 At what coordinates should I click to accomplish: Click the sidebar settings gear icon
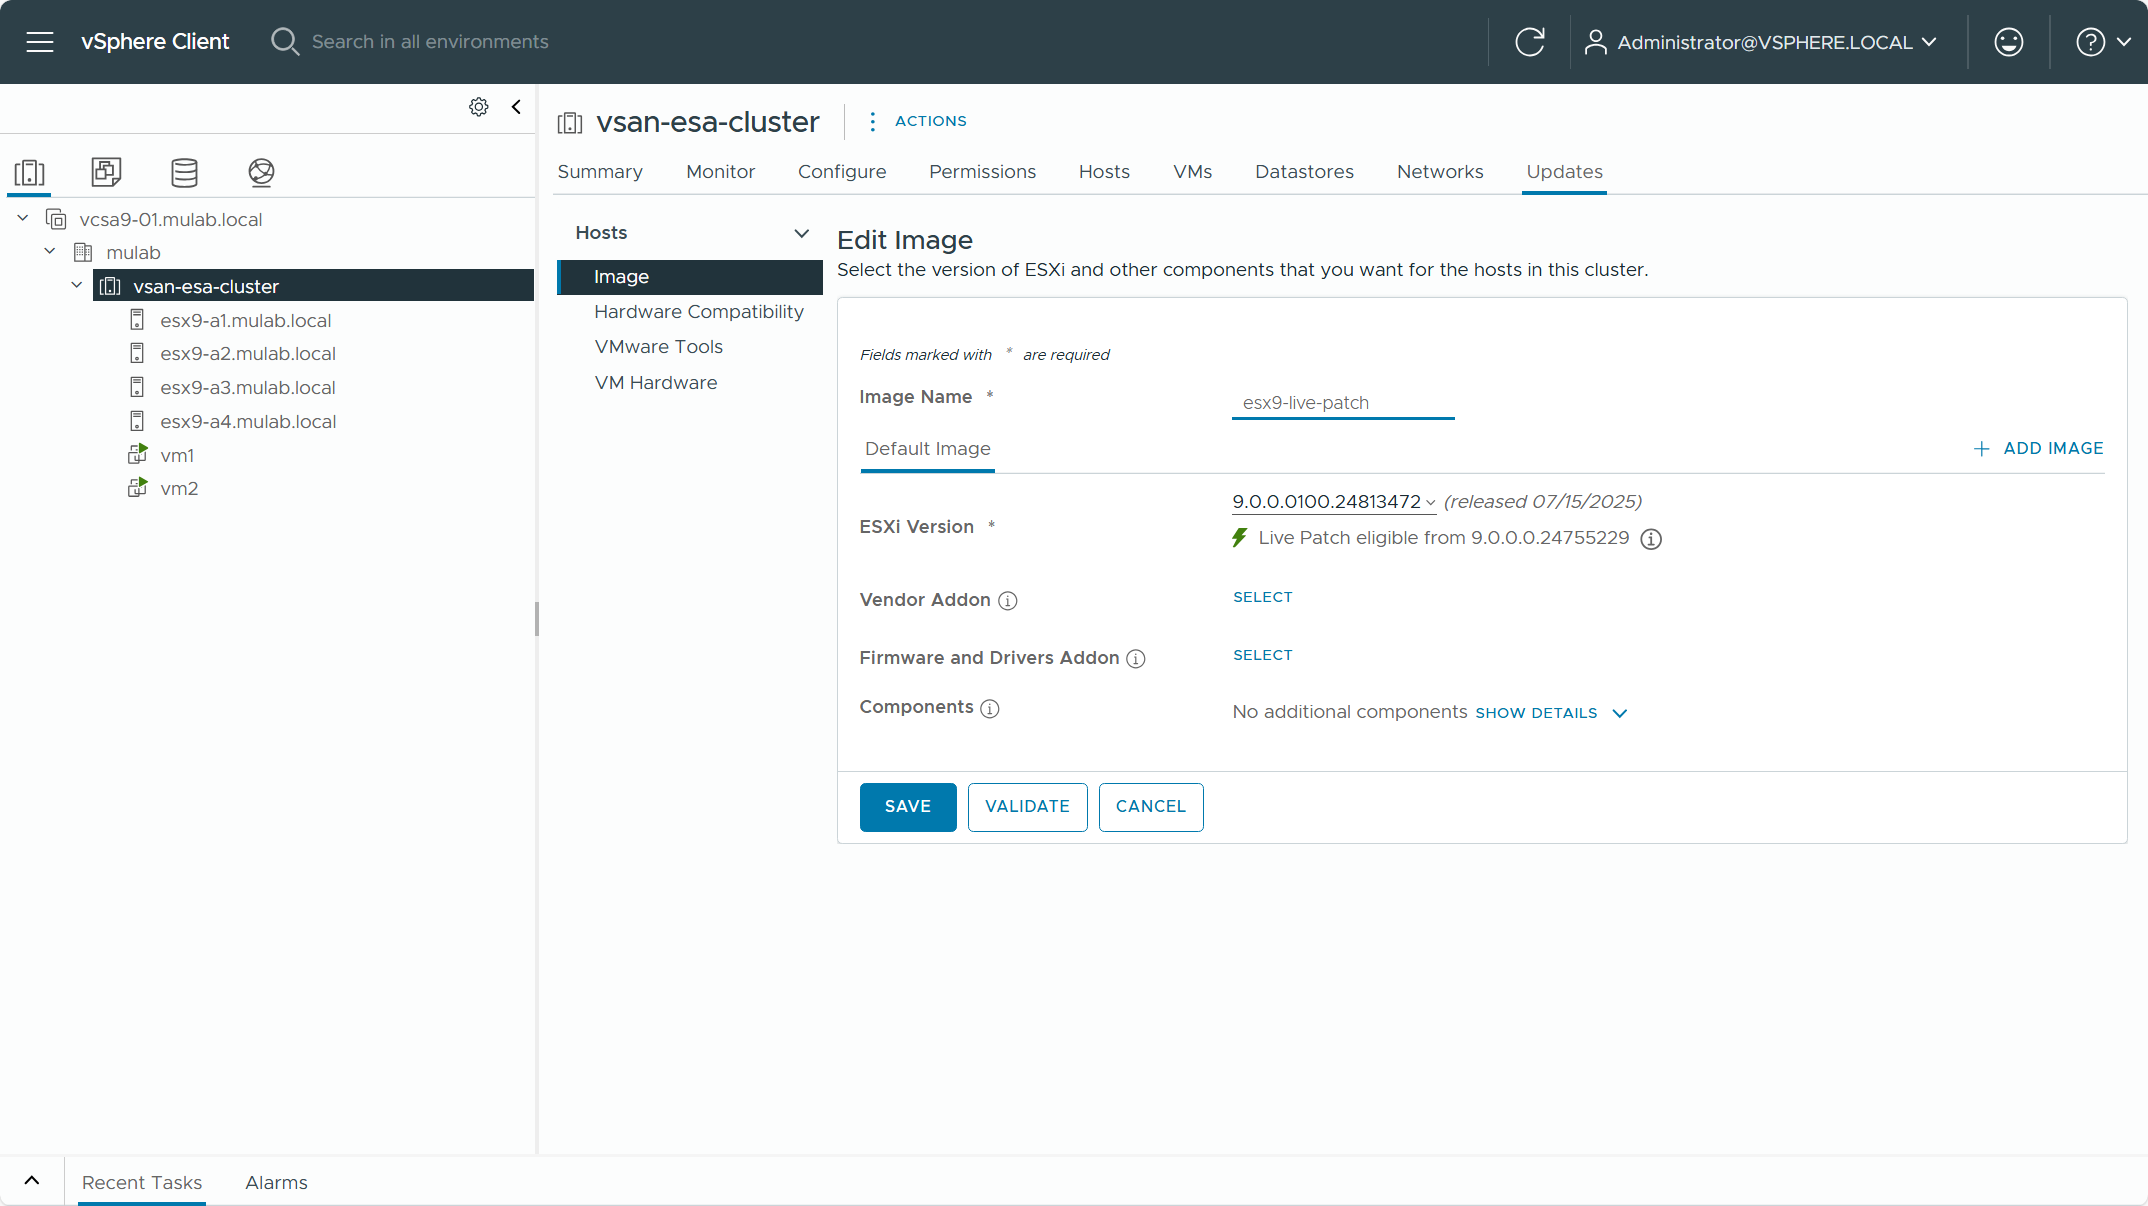click(479, 107)
